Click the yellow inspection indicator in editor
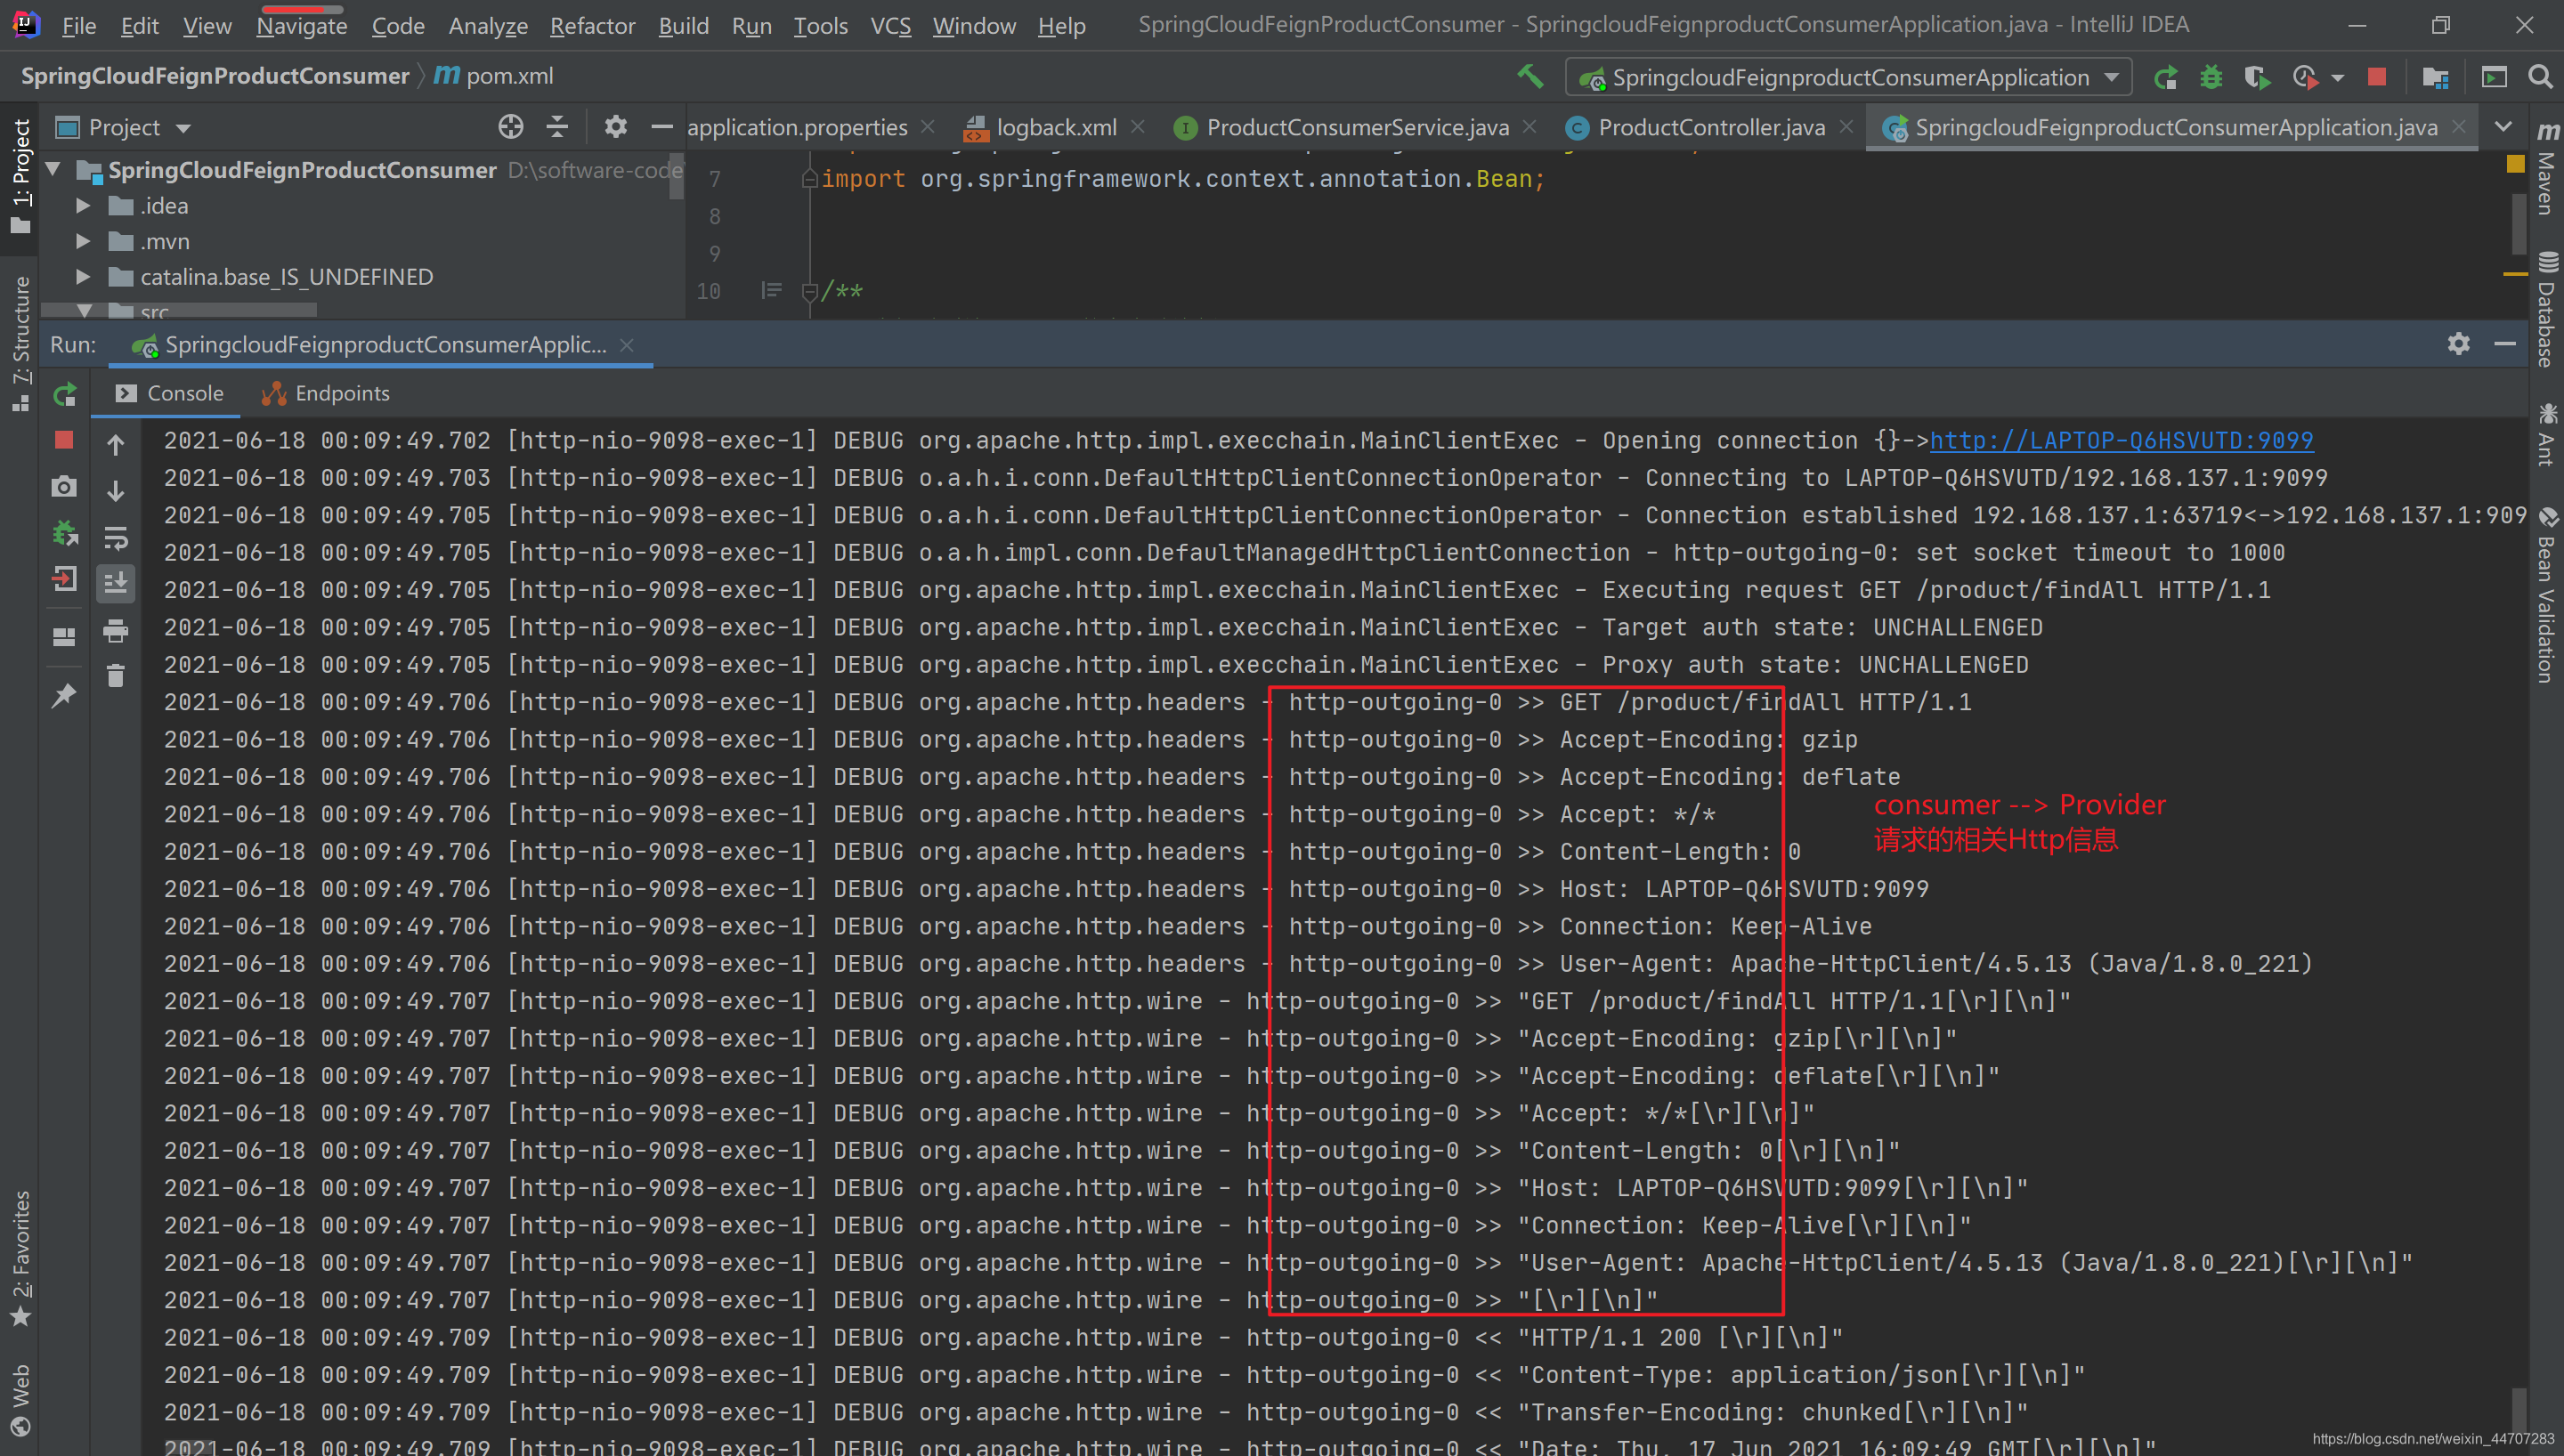The width and height of the screenshot is (2564, 1456). [x=2516, y=164]
